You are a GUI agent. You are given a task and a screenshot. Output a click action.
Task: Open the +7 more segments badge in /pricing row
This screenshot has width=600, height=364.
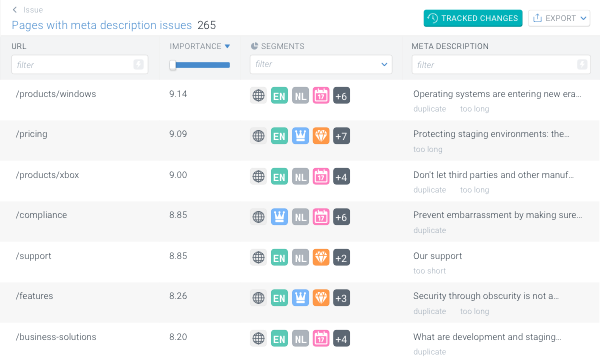341,136
